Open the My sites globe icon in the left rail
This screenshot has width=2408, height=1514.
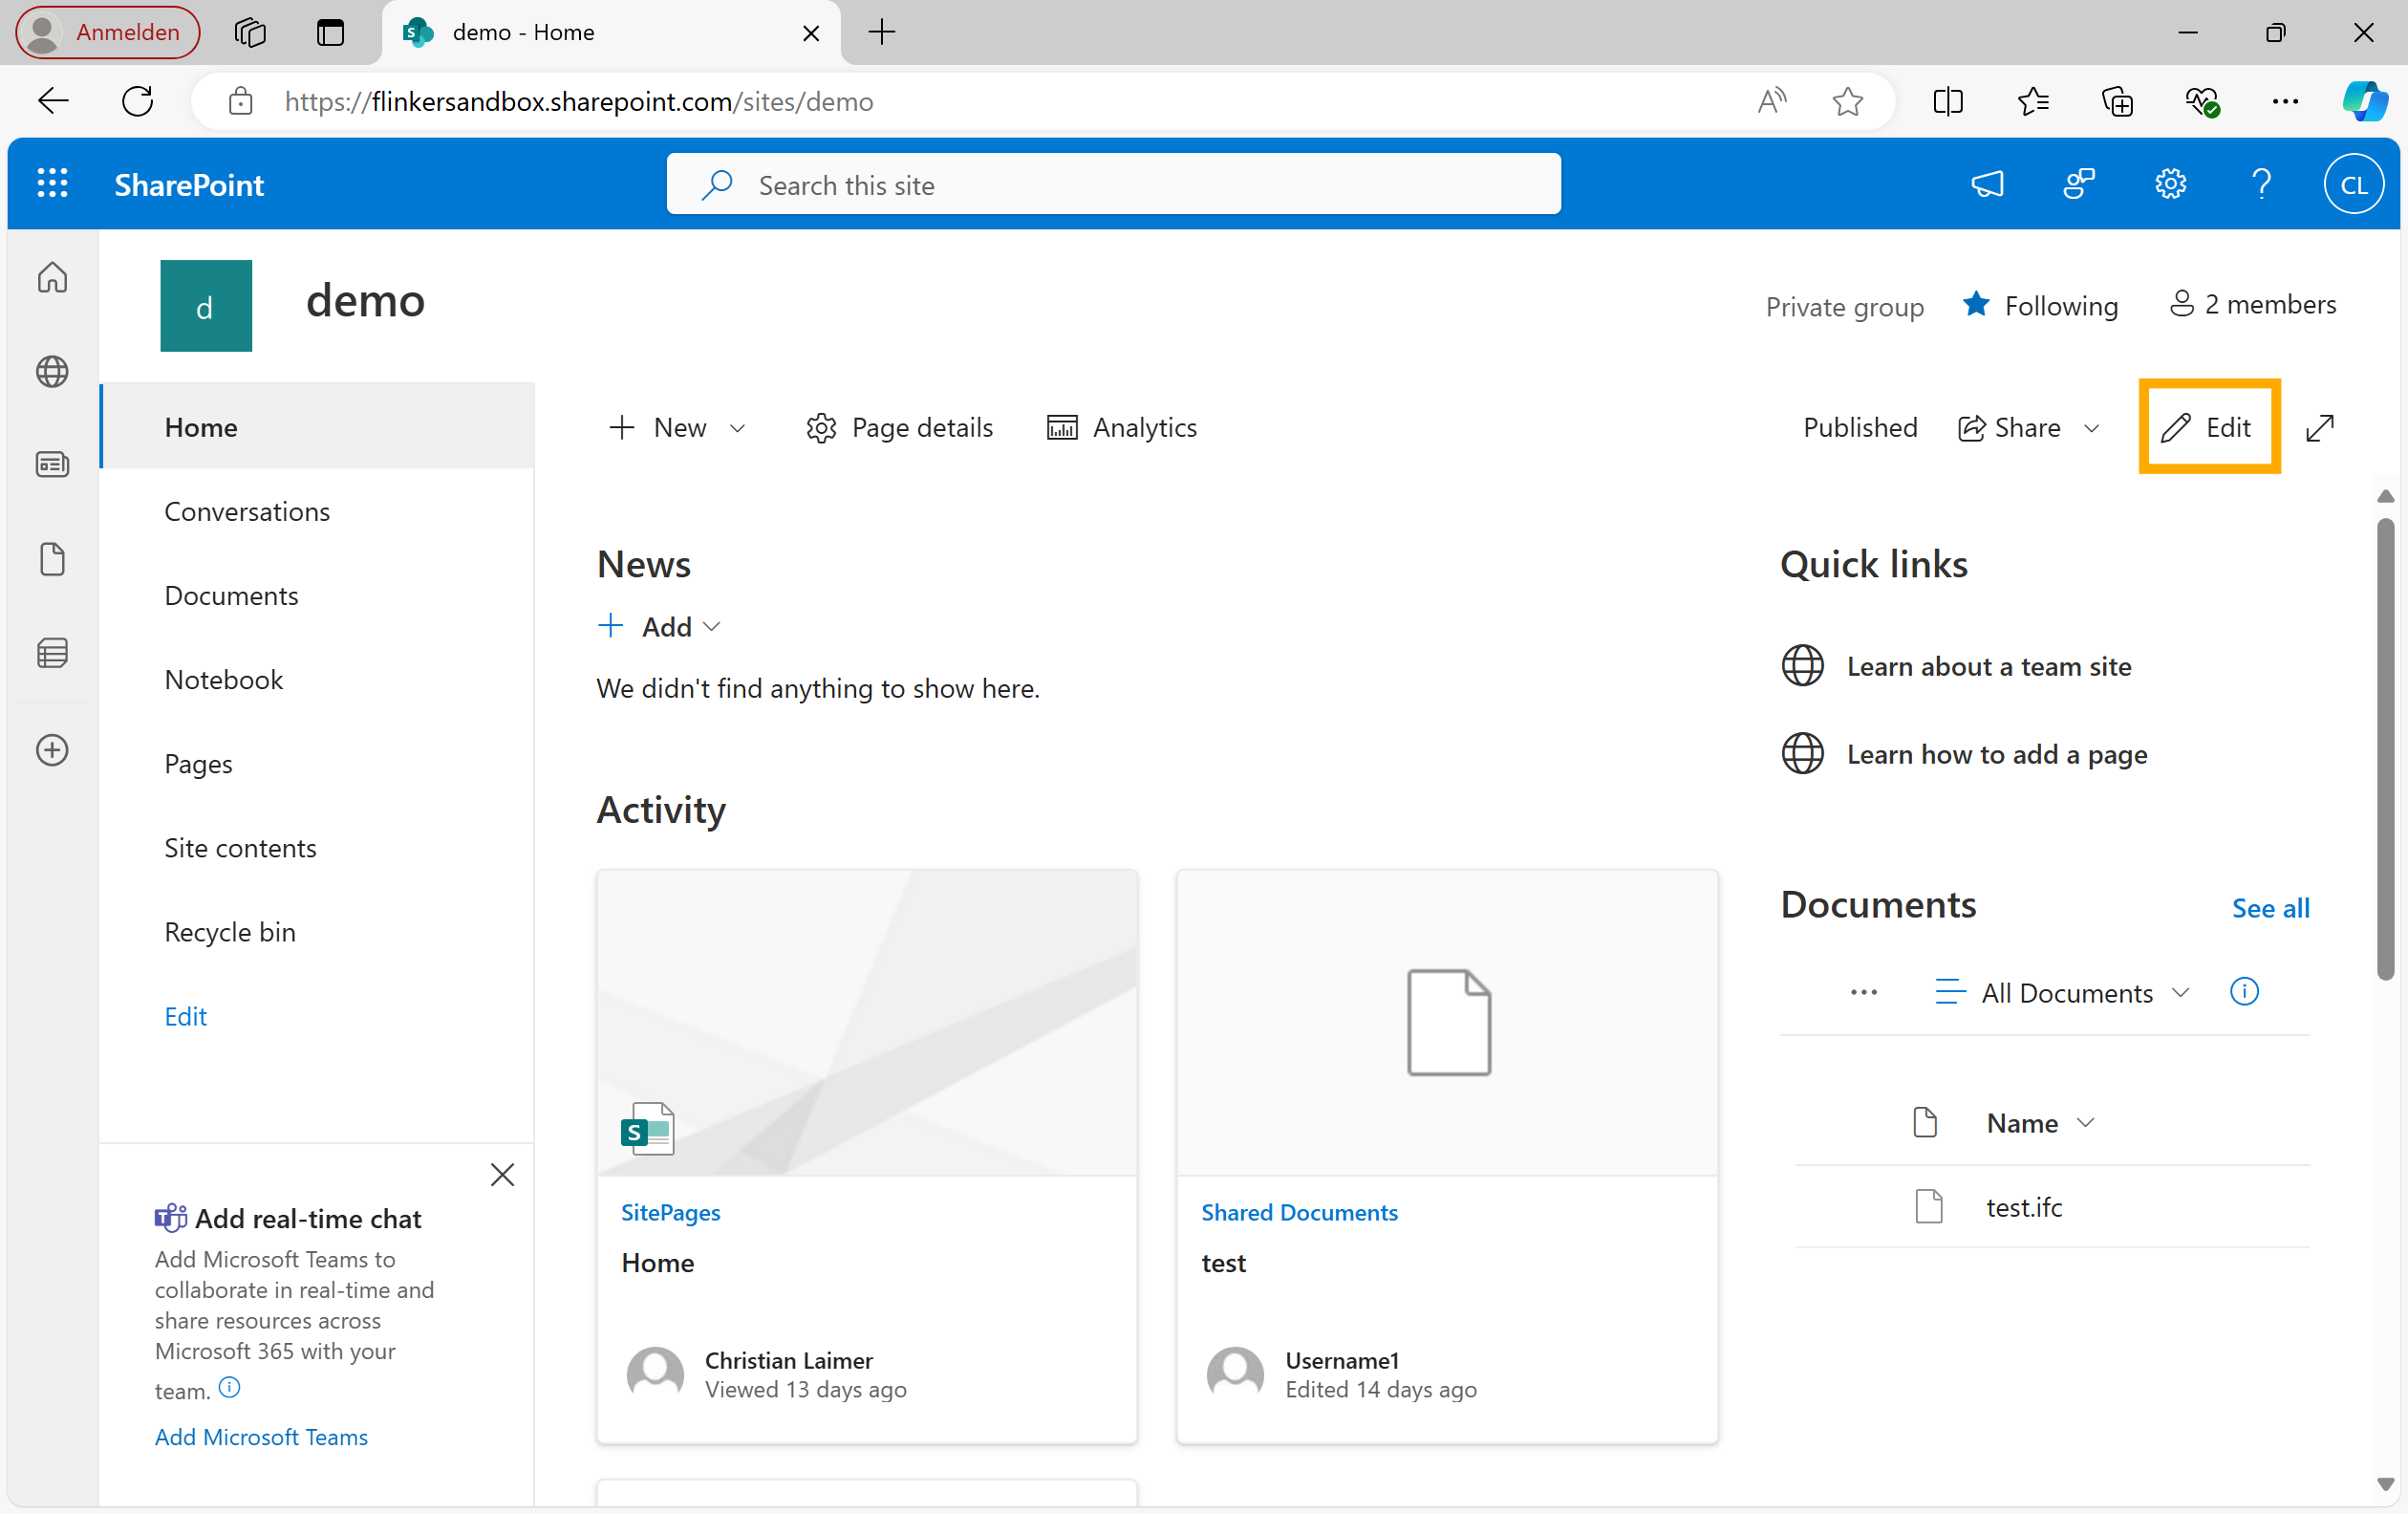pyautogui.click(x=52, y=372)
